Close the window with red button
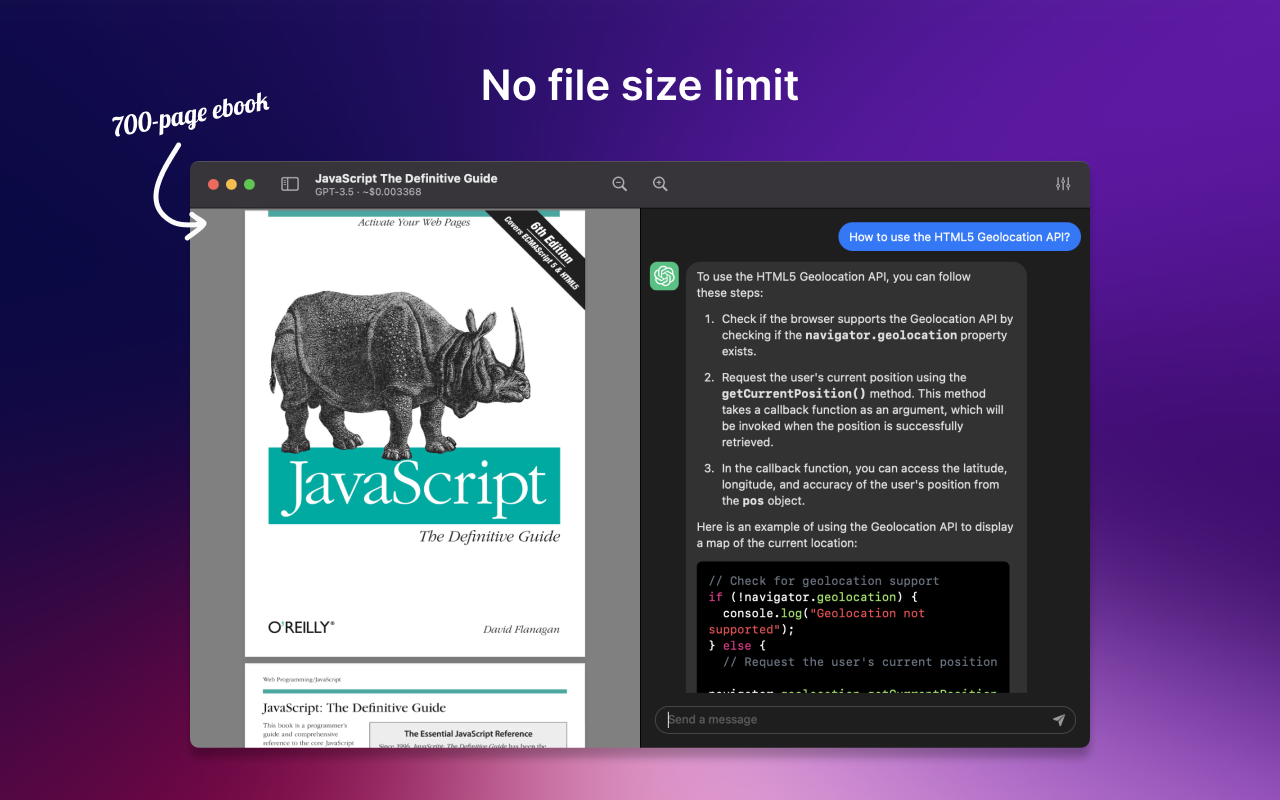This screenshot has height=800, width=1280. click(x=213, y=184)
